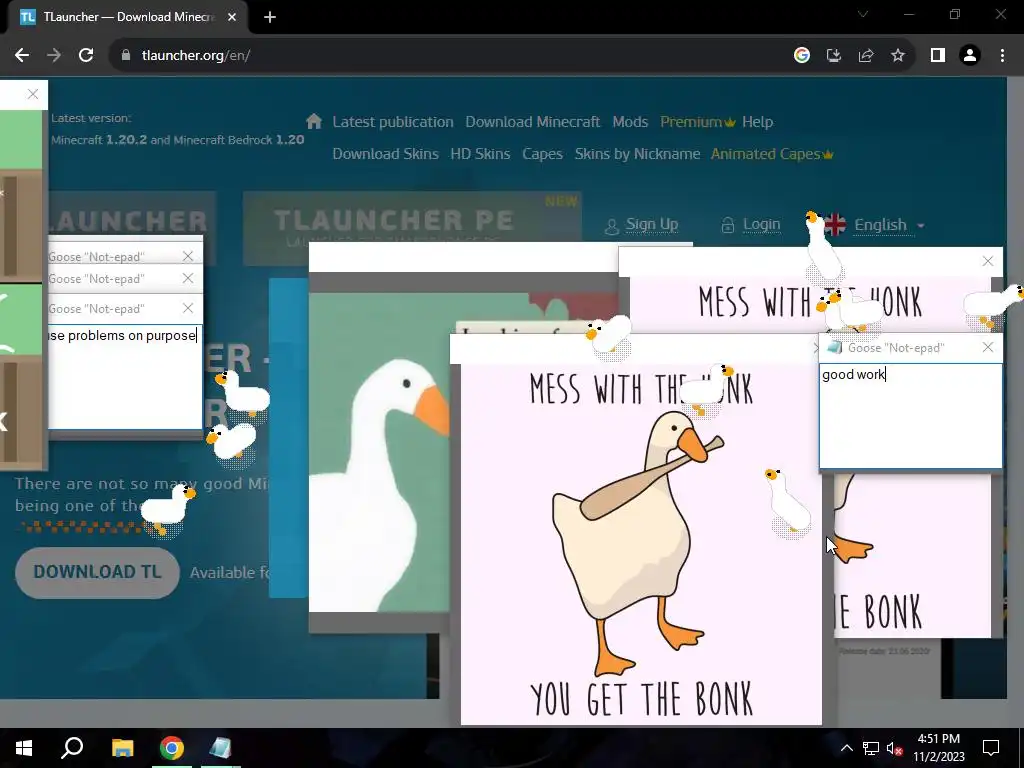Viewport: 1024px width, 768px height.
Task: Go back in Chrome browser history
Action: click(22, 56)
